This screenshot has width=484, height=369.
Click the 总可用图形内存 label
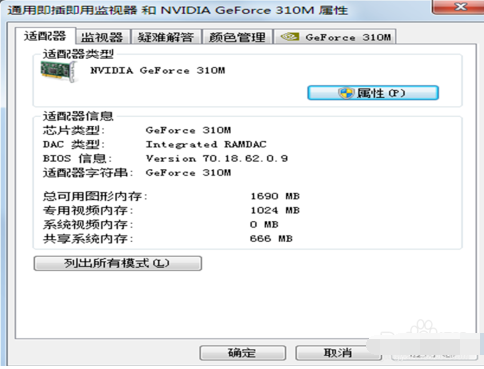(95, 196)
